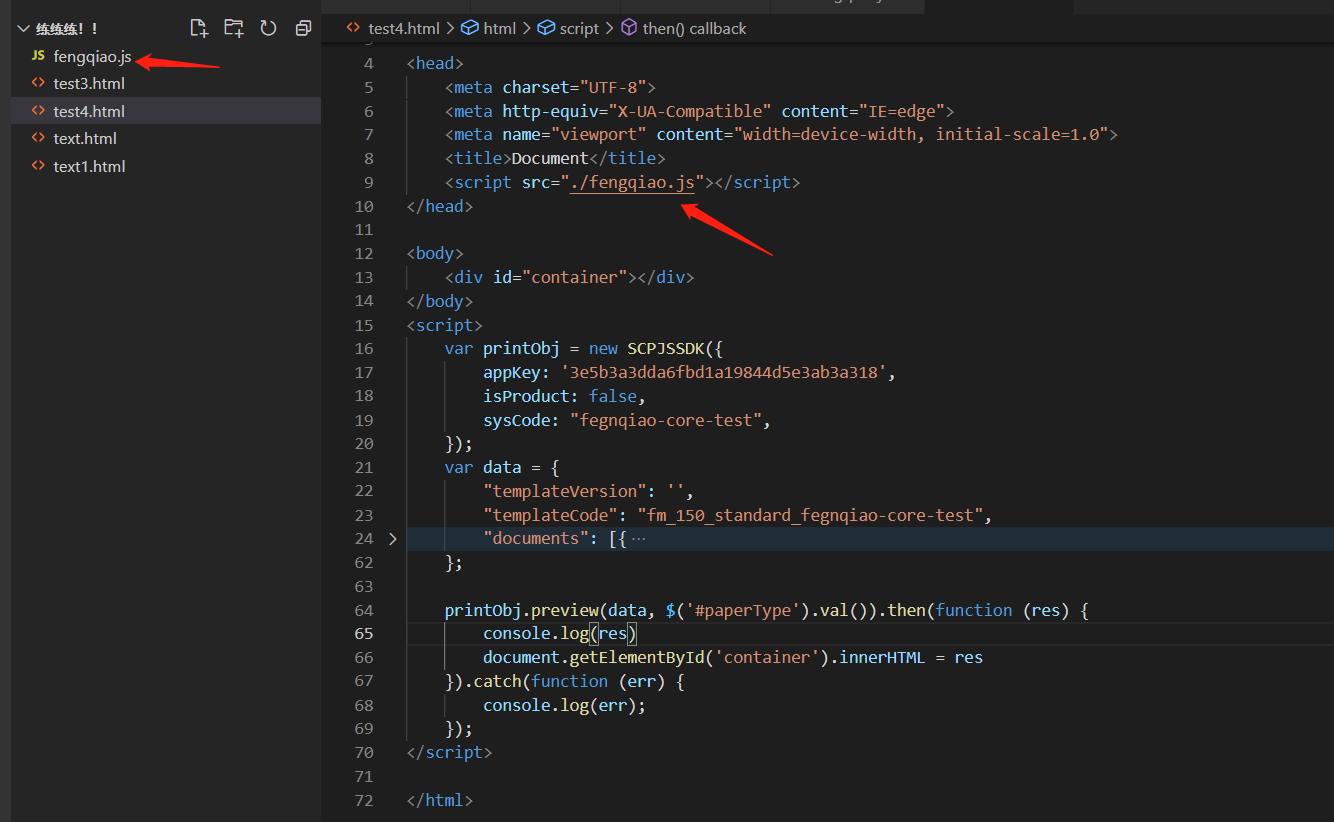Click line number 65 in the gutter
Image resolution: width=1334 pixels, height=822 pixels.
pos(363,634)
